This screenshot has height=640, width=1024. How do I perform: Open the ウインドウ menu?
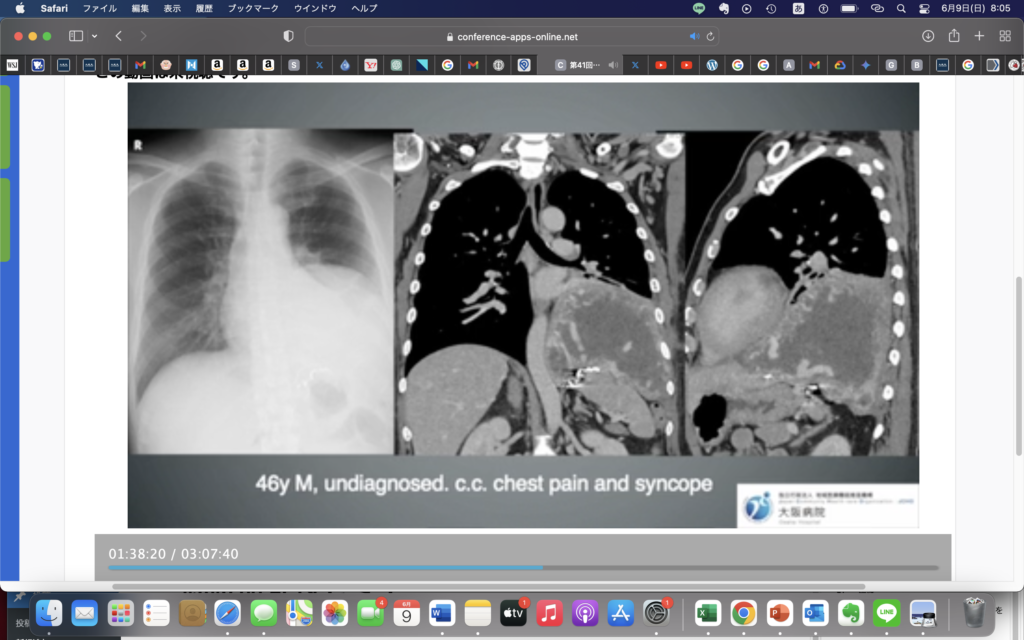[315, 8]
